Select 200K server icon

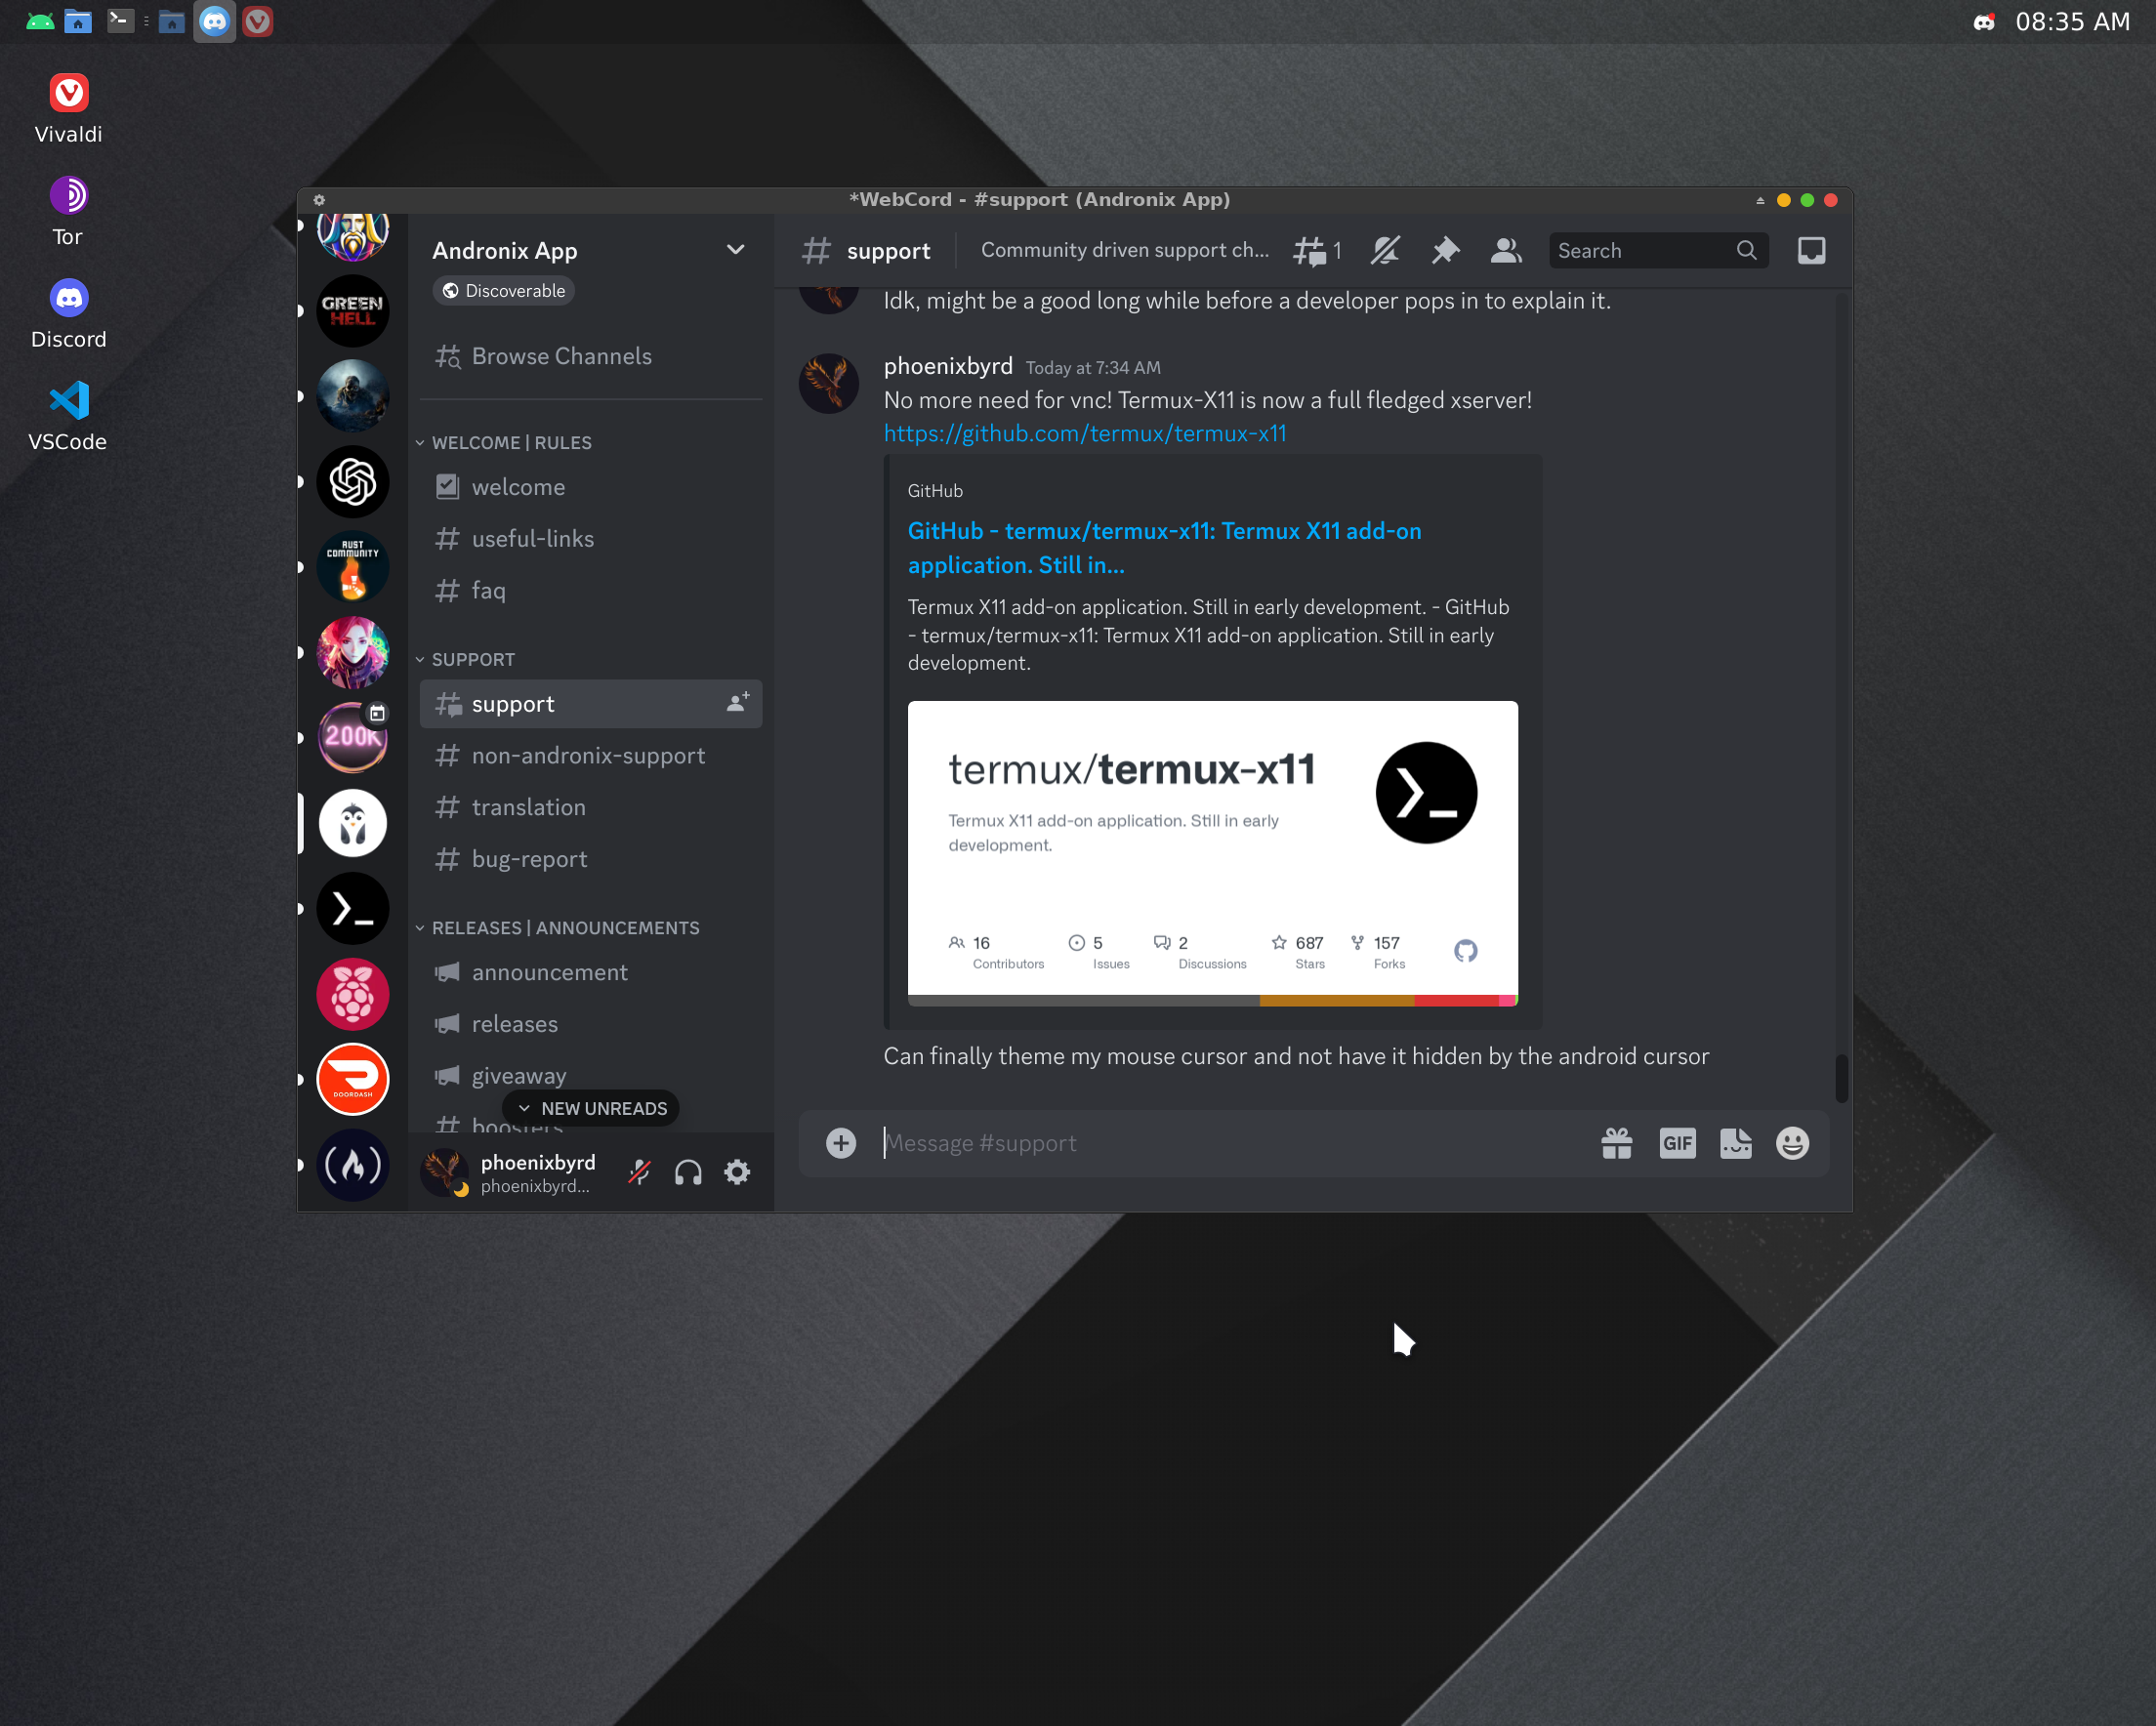[x=352, y=738]
